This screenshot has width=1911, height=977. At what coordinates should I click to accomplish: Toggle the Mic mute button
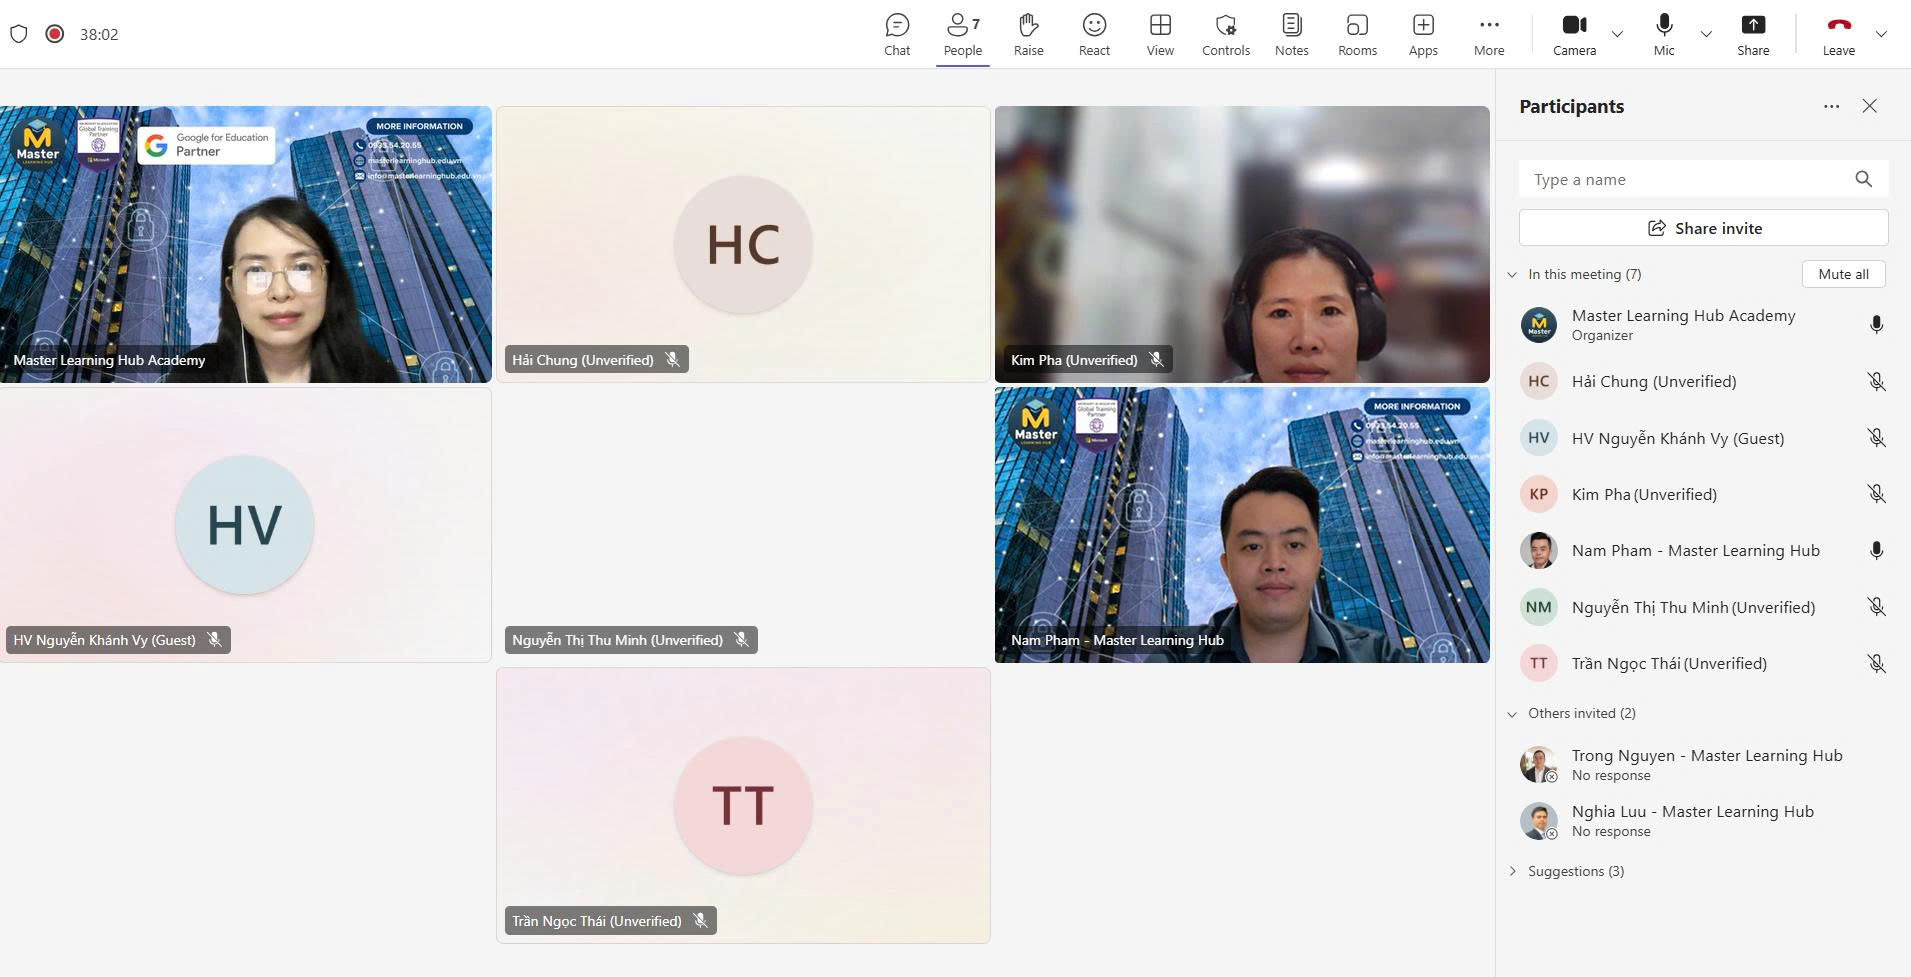1664,34
